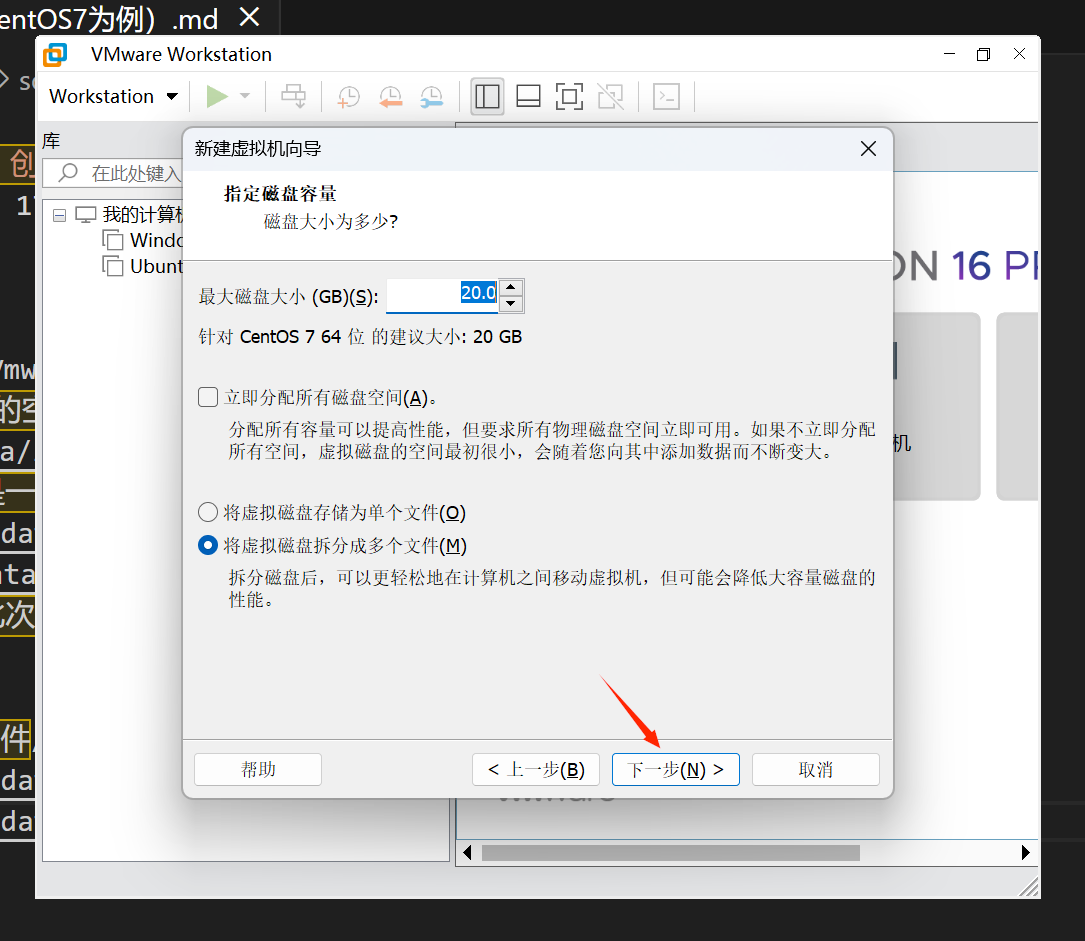This screenshot has height=941, width=1085.
Task: Open the console view icon
Action: pyautogui.click(x=666, y=96)
